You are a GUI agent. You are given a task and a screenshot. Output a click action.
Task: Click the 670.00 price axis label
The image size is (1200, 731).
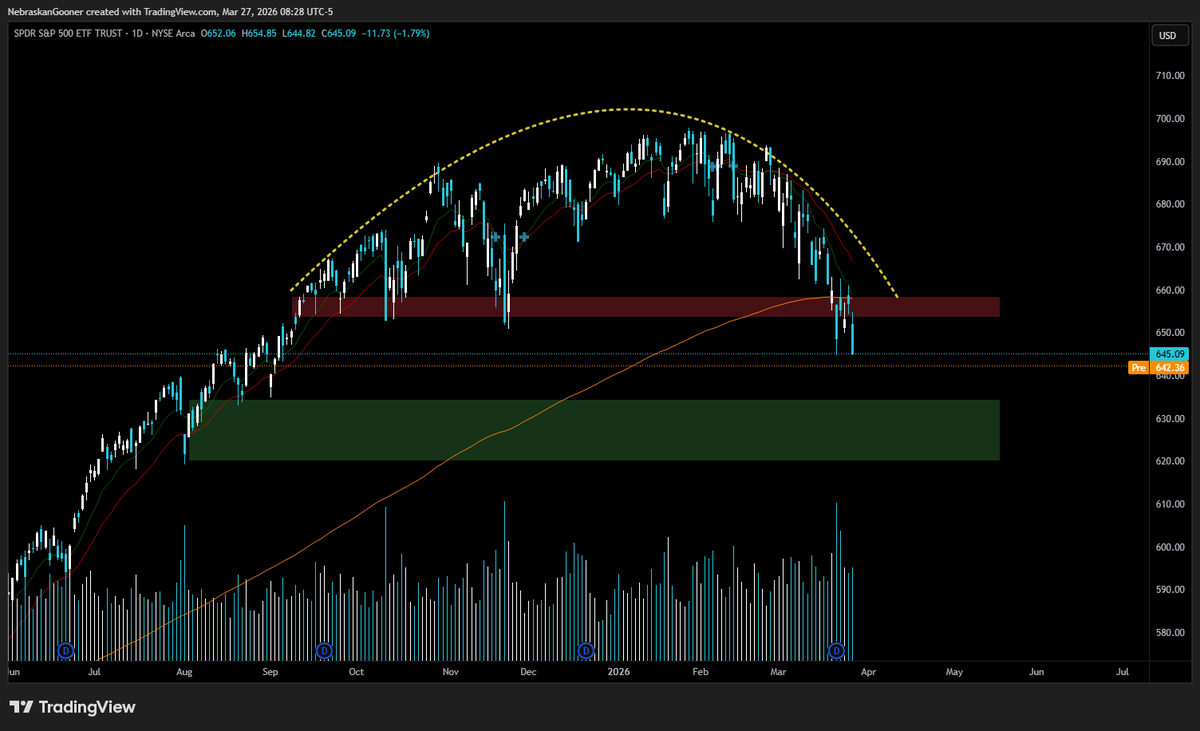pyautogui.click(x=1170, y=248)
